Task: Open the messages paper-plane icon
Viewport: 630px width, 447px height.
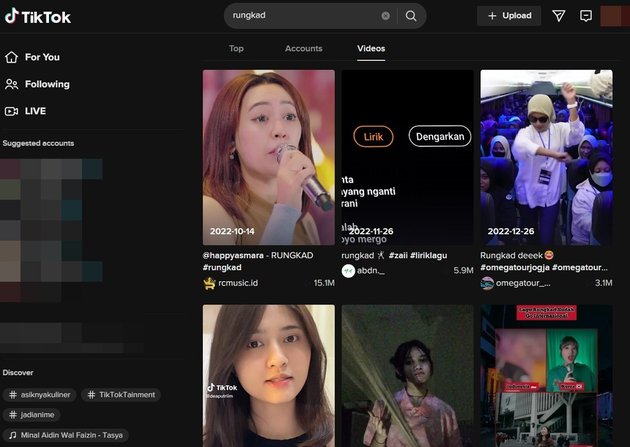Action: (558, 16)
